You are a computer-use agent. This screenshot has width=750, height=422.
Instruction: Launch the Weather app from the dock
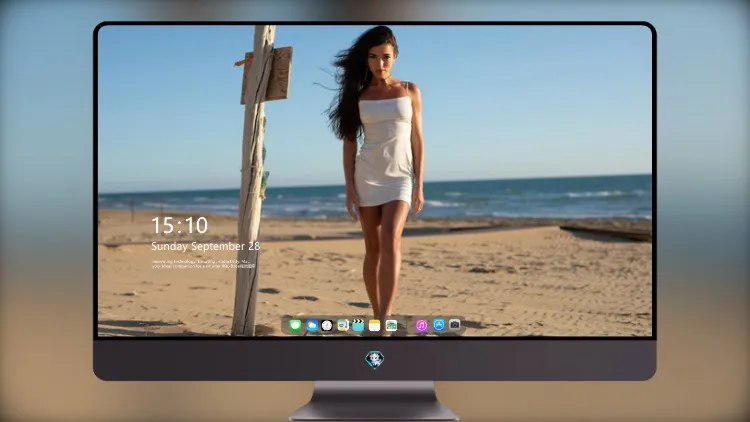tap(312, 325)
